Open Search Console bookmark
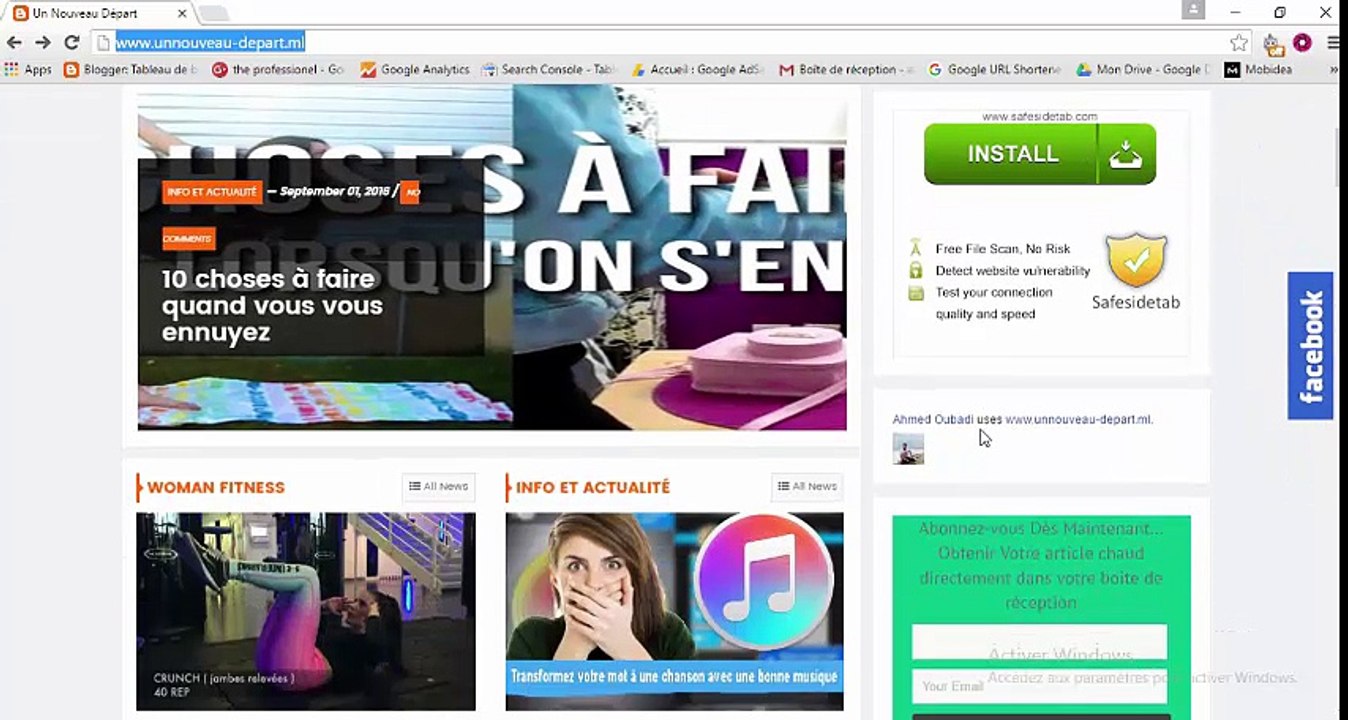1348x720 pixels. [x=550, y=70]
